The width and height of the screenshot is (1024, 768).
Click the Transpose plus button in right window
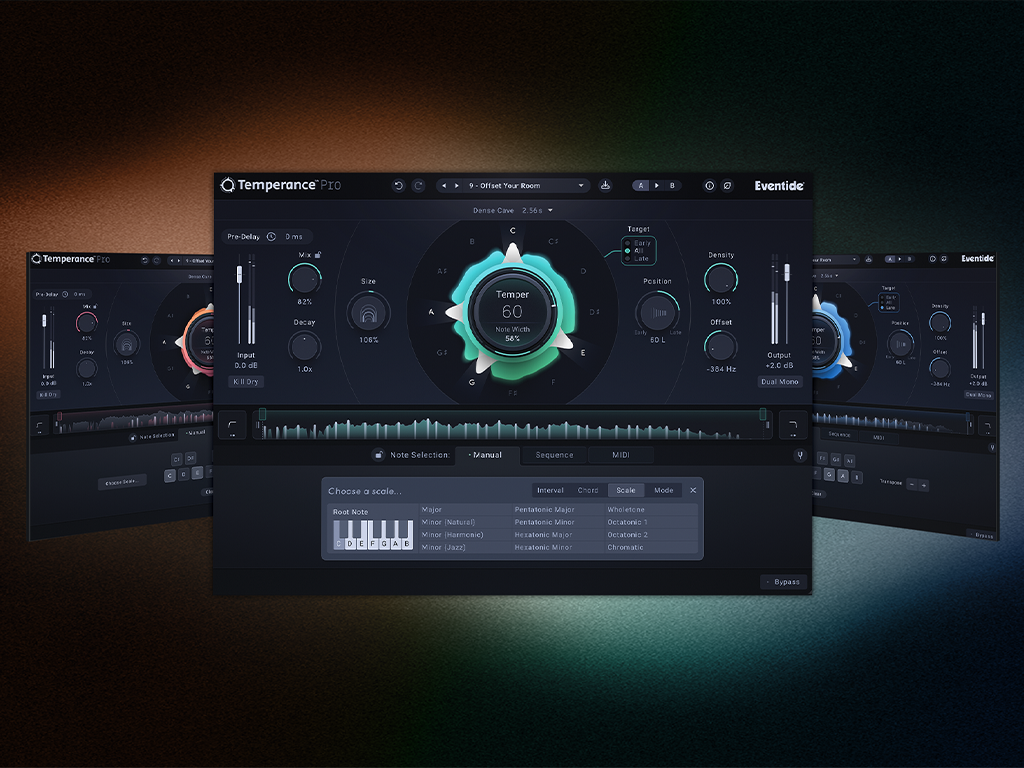924,485
